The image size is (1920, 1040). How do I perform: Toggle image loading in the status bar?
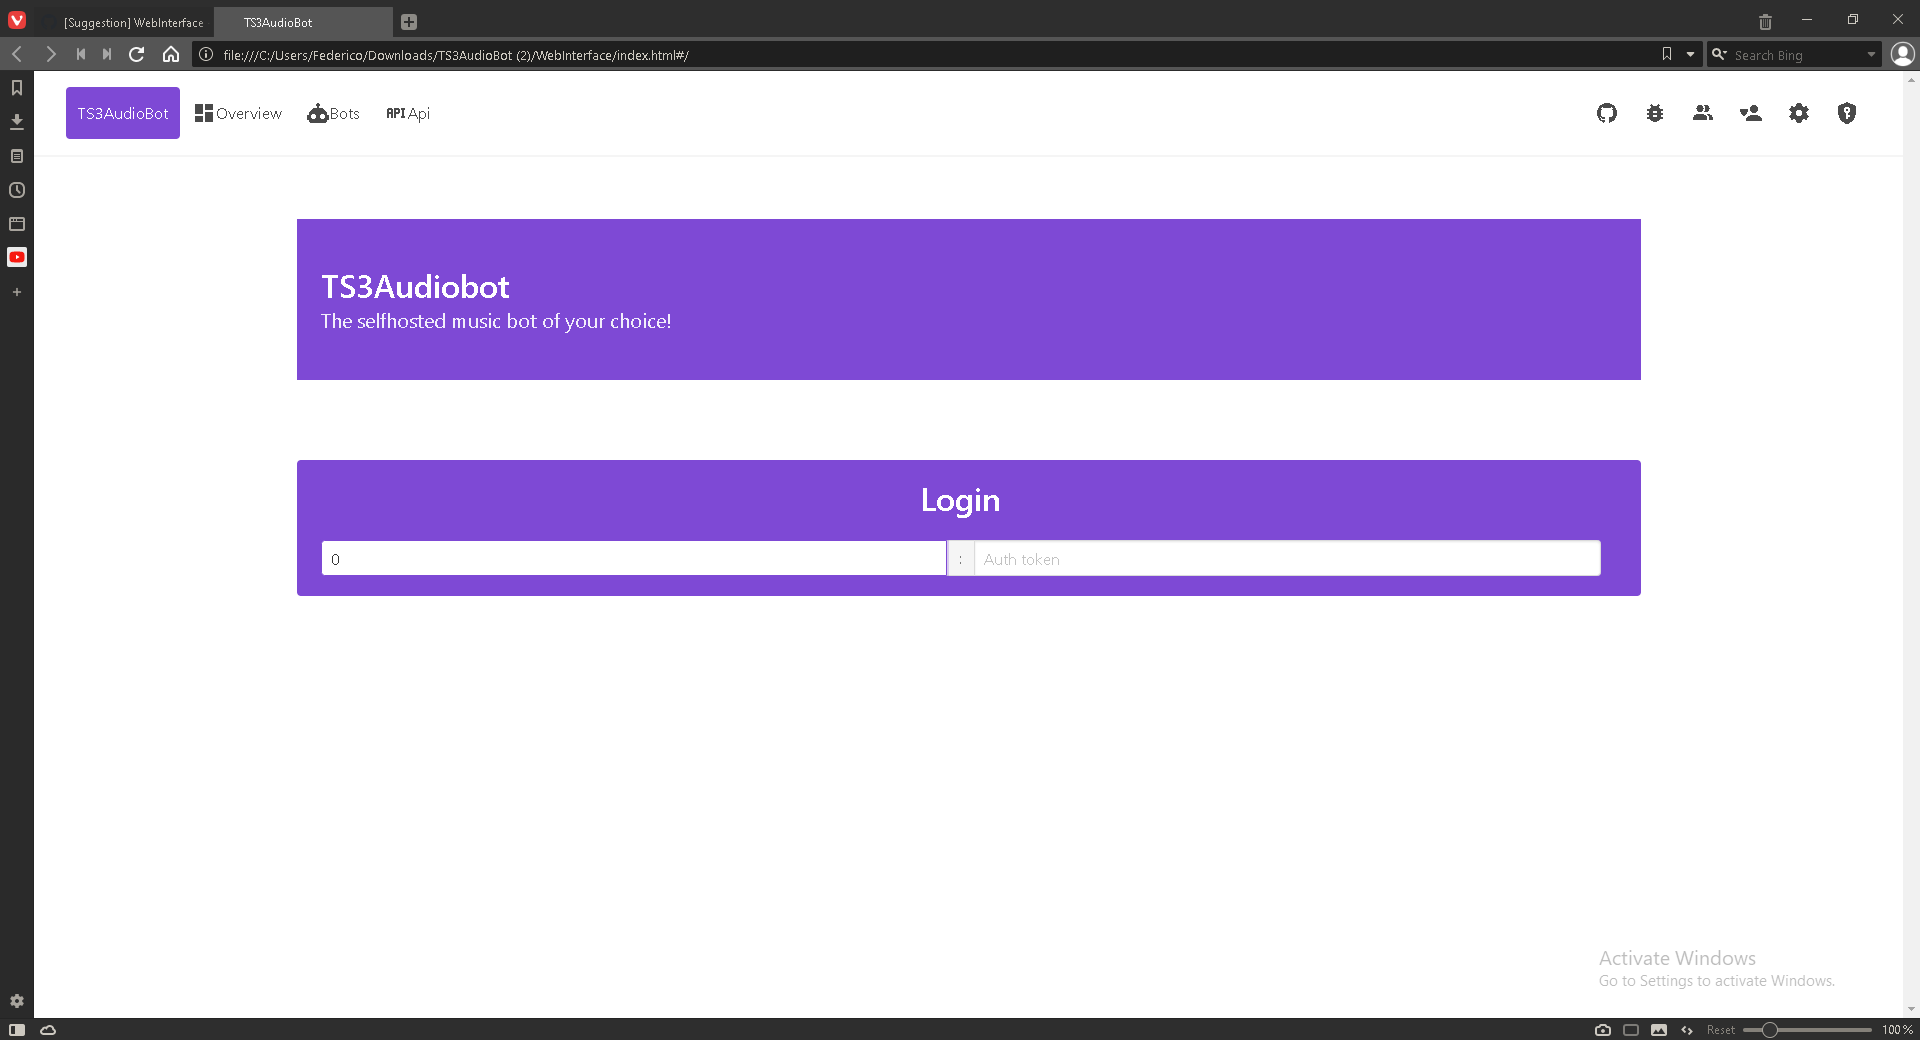(1659, 1030)
